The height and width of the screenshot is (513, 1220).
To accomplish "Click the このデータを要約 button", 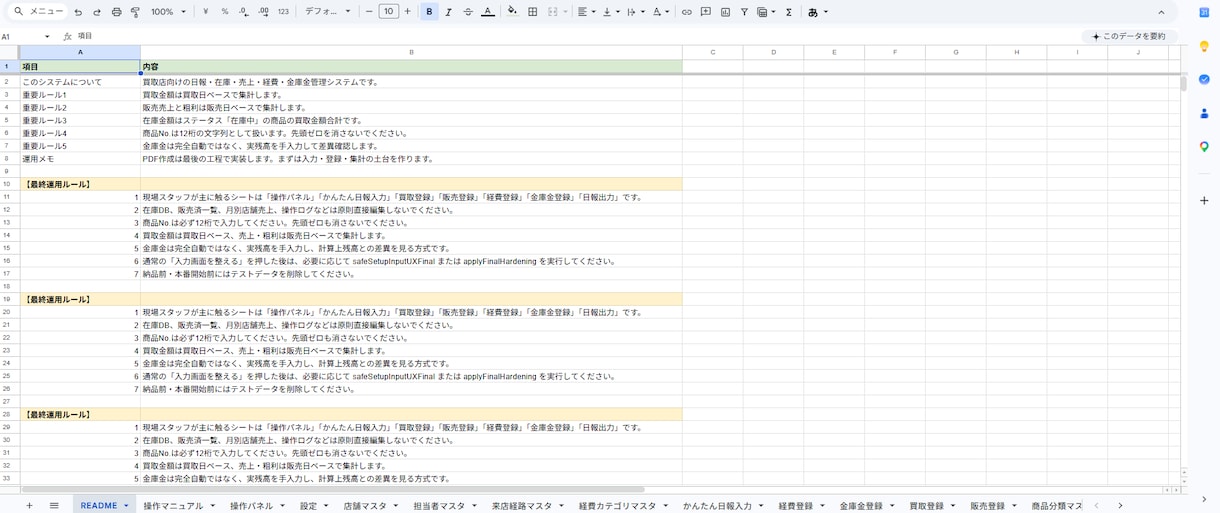I will (1129, 36).
